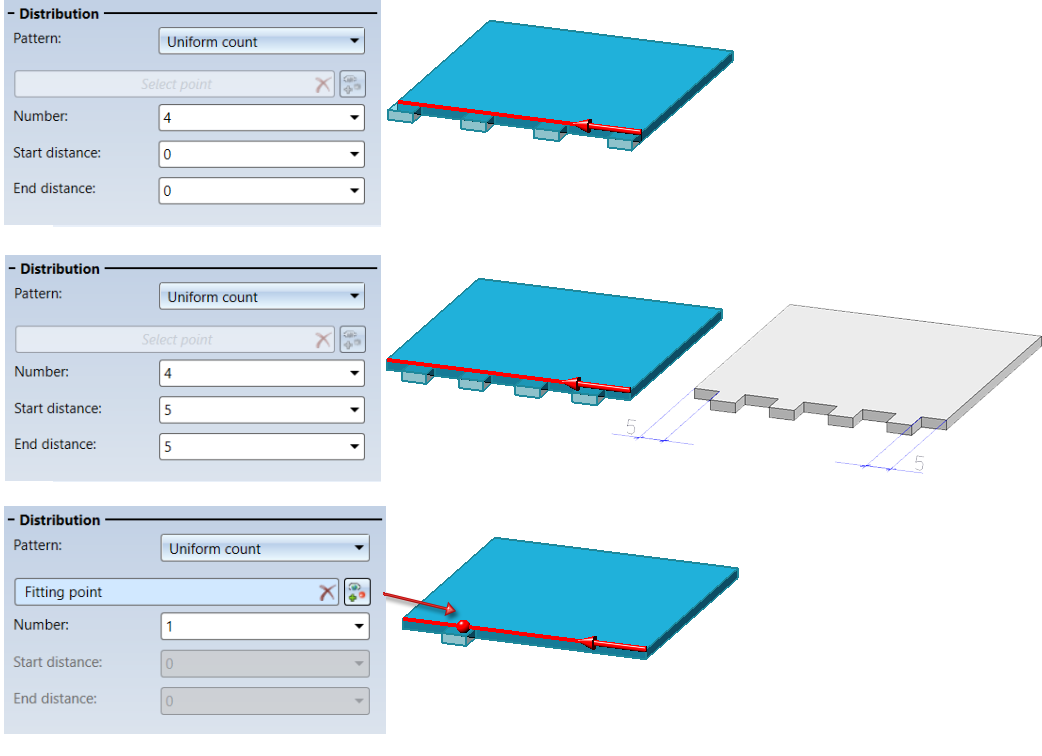Open Number 4 dropdown above Start distance 0
This screenshot has height=756, width=1042.
pos(261,118)
